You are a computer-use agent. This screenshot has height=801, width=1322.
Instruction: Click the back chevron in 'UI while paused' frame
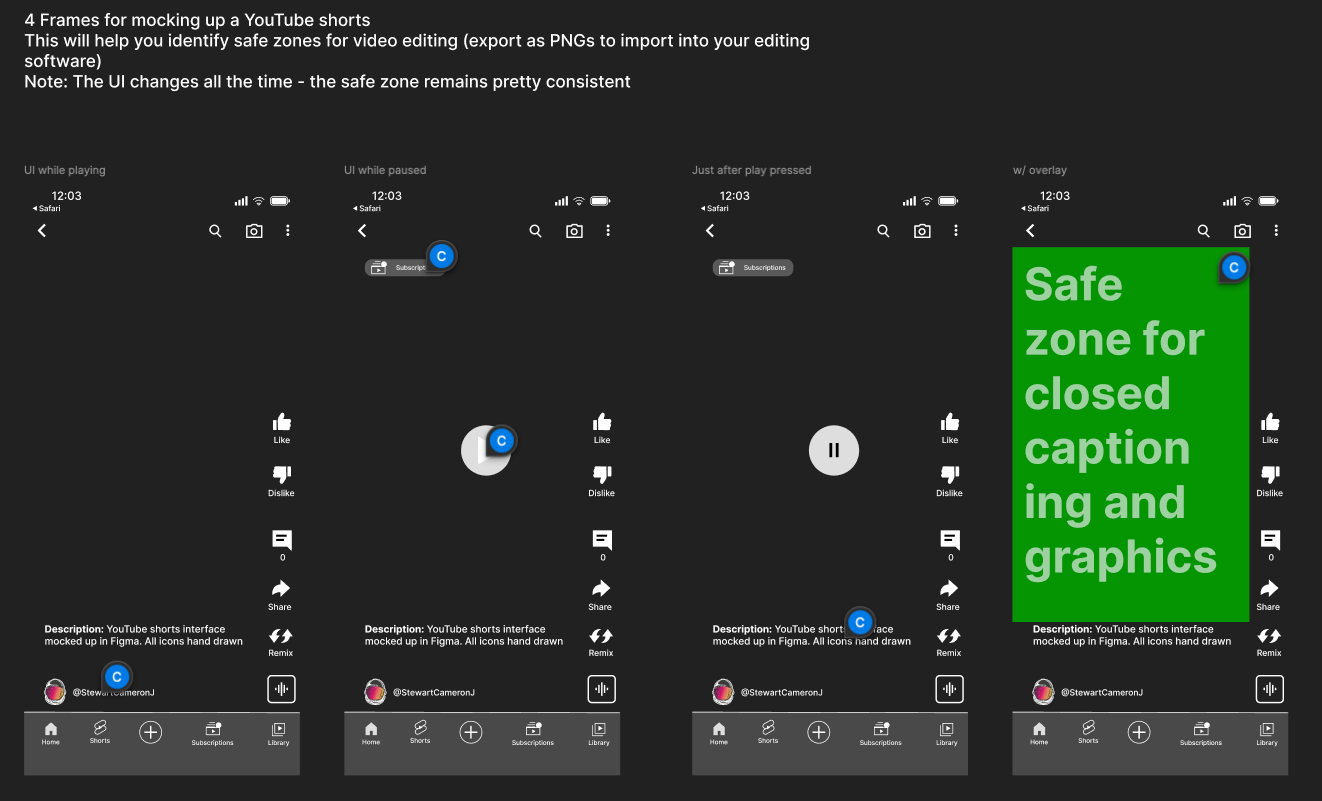pos(362,231)
